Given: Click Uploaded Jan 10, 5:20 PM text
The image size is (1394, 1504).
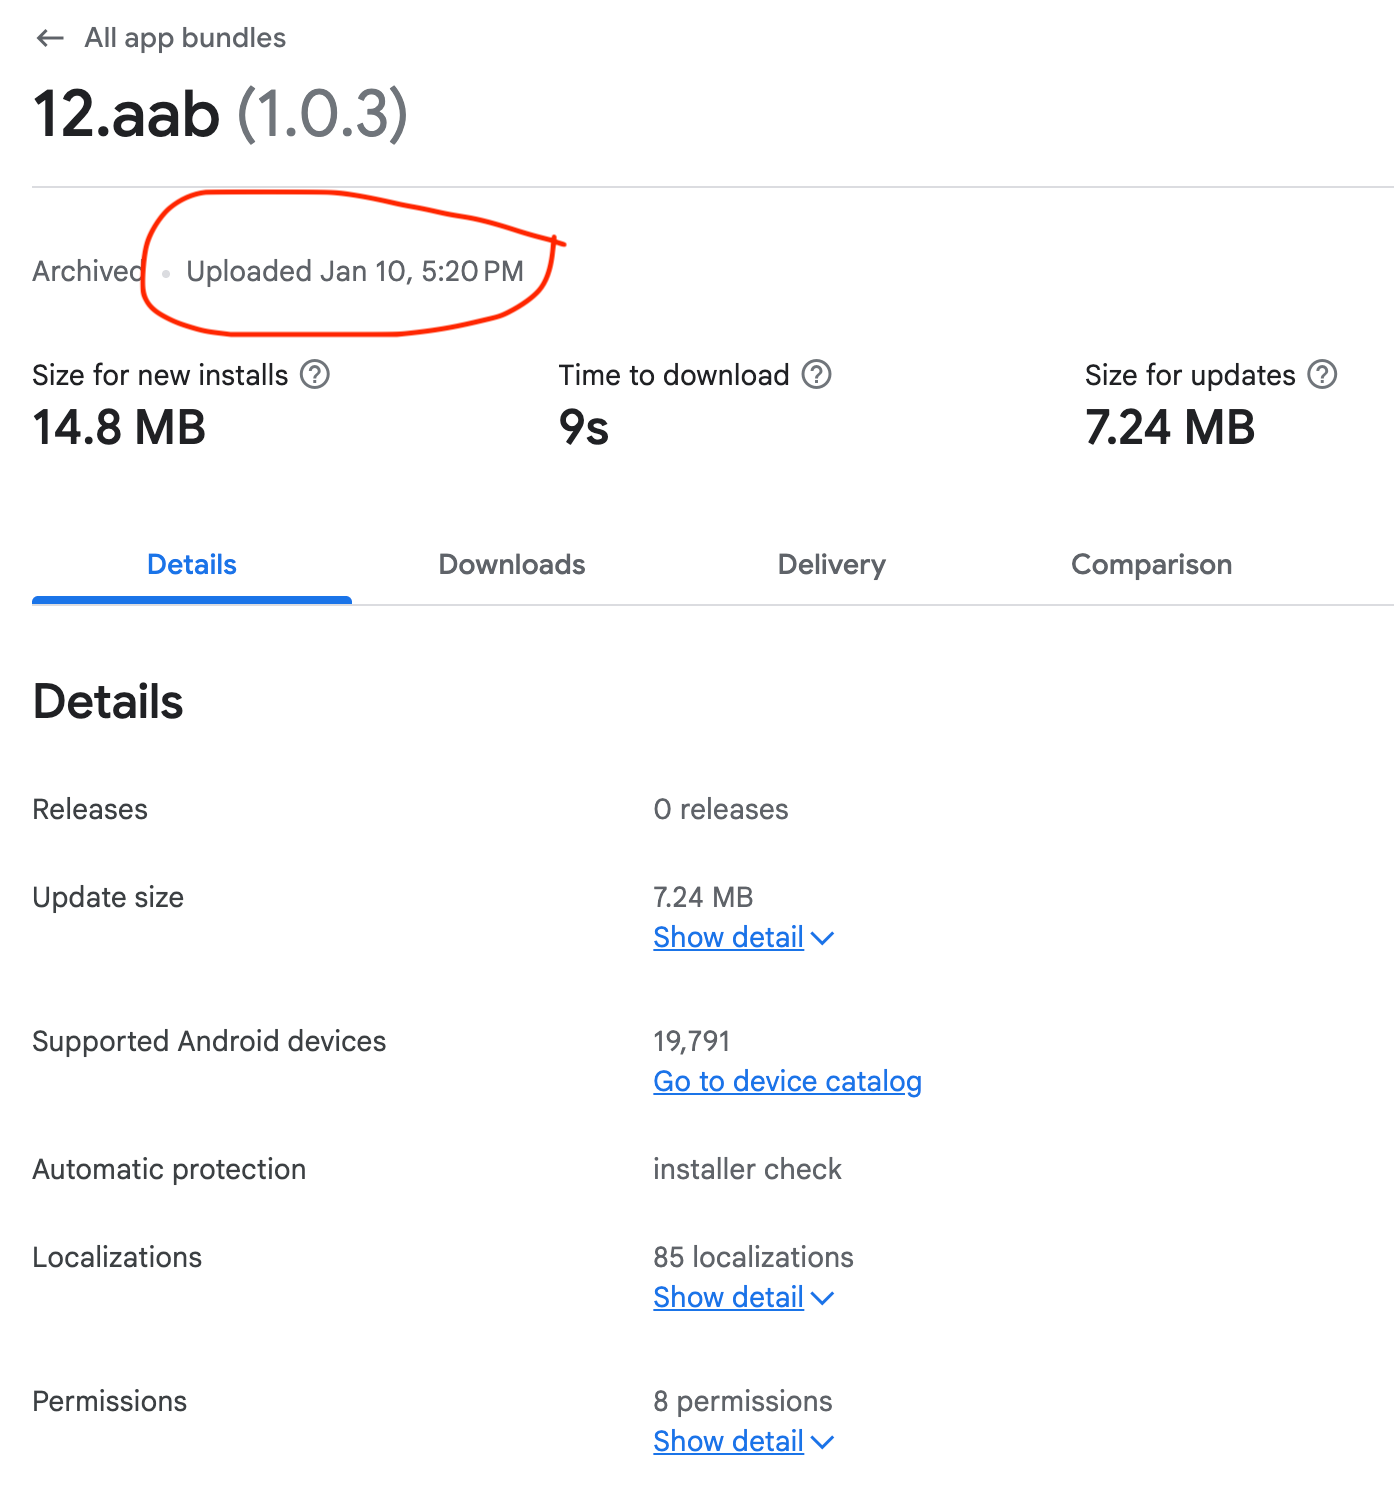Looking at the screenshot, I should tap(355, 271).
